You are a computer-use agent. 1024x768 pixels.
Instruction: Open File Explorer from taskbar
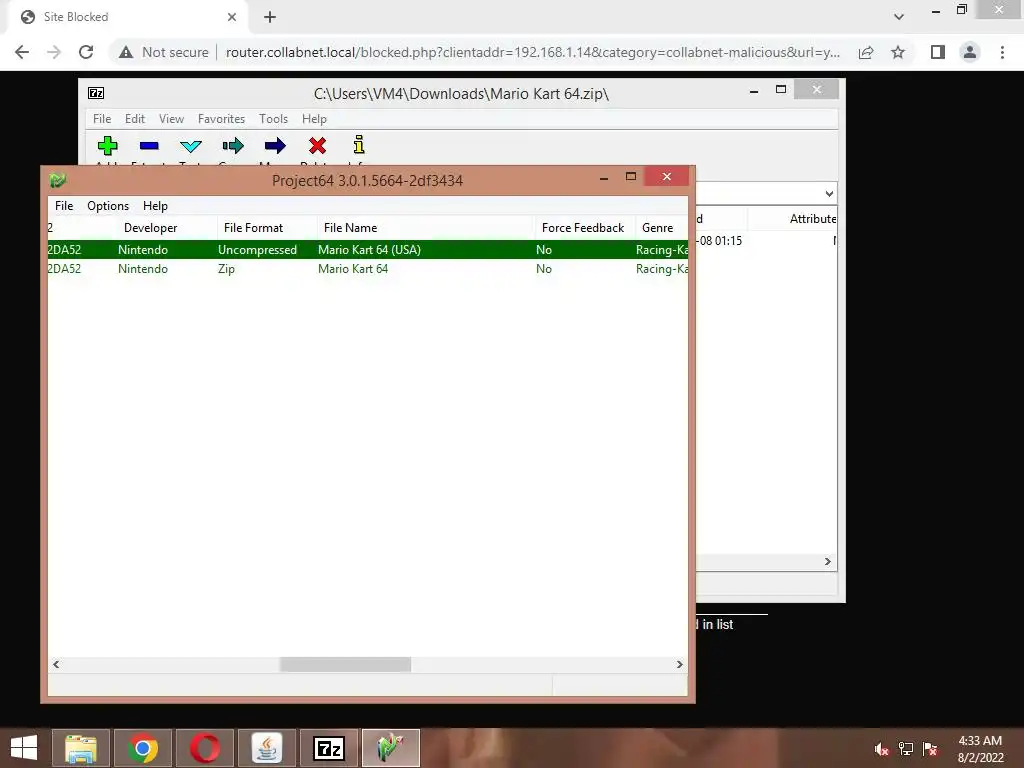(x=81, y=748)
